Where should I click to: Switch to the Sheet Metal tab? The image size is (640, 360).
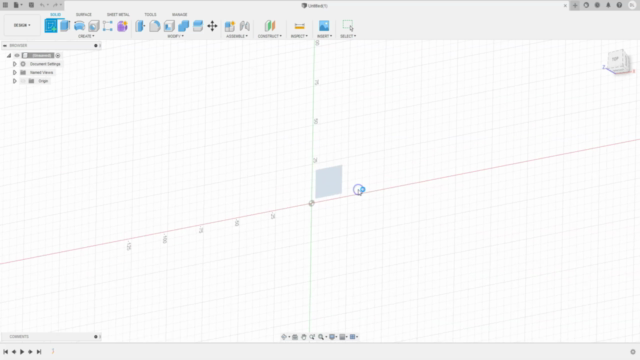click(118, 15)
